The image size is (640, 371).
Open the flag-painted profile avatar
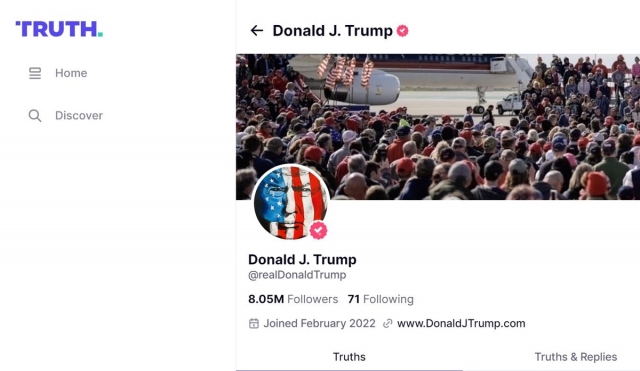pyautogui.click(x=291, y=202)
